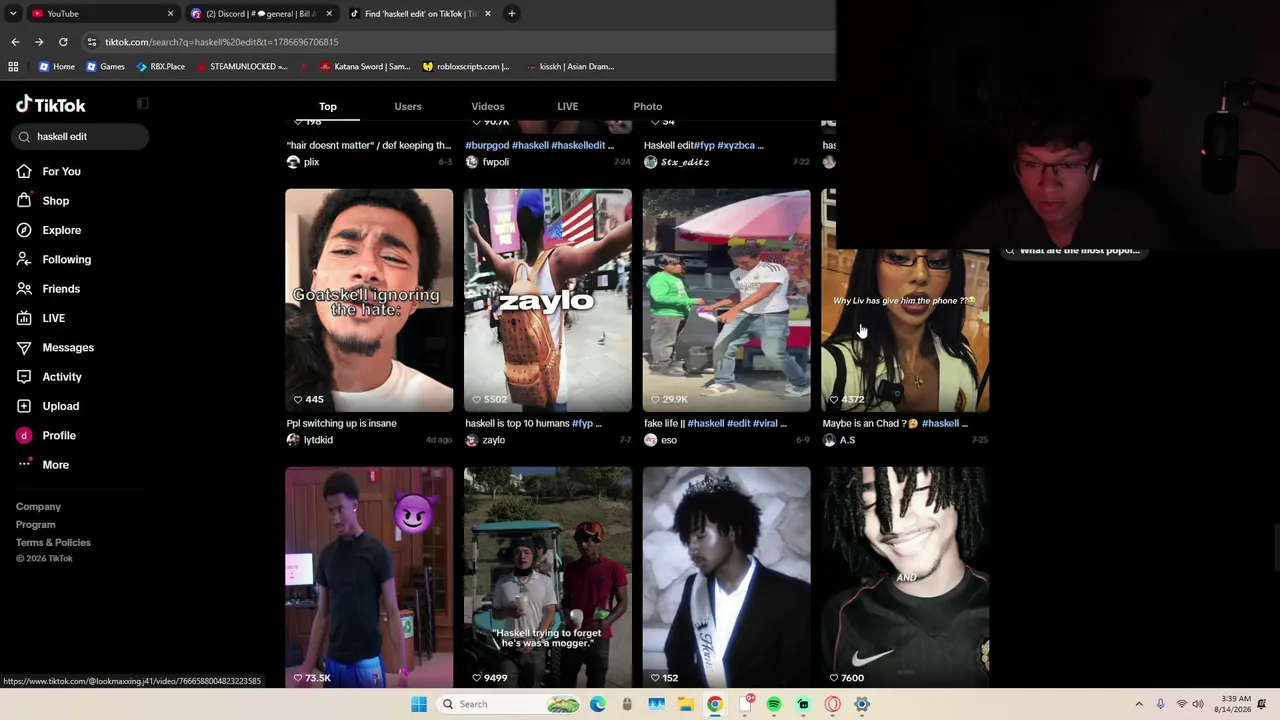Screen dimensions: 1280x720
Task: Open the tab search dropdown arrow
Action: coord(13,14)
